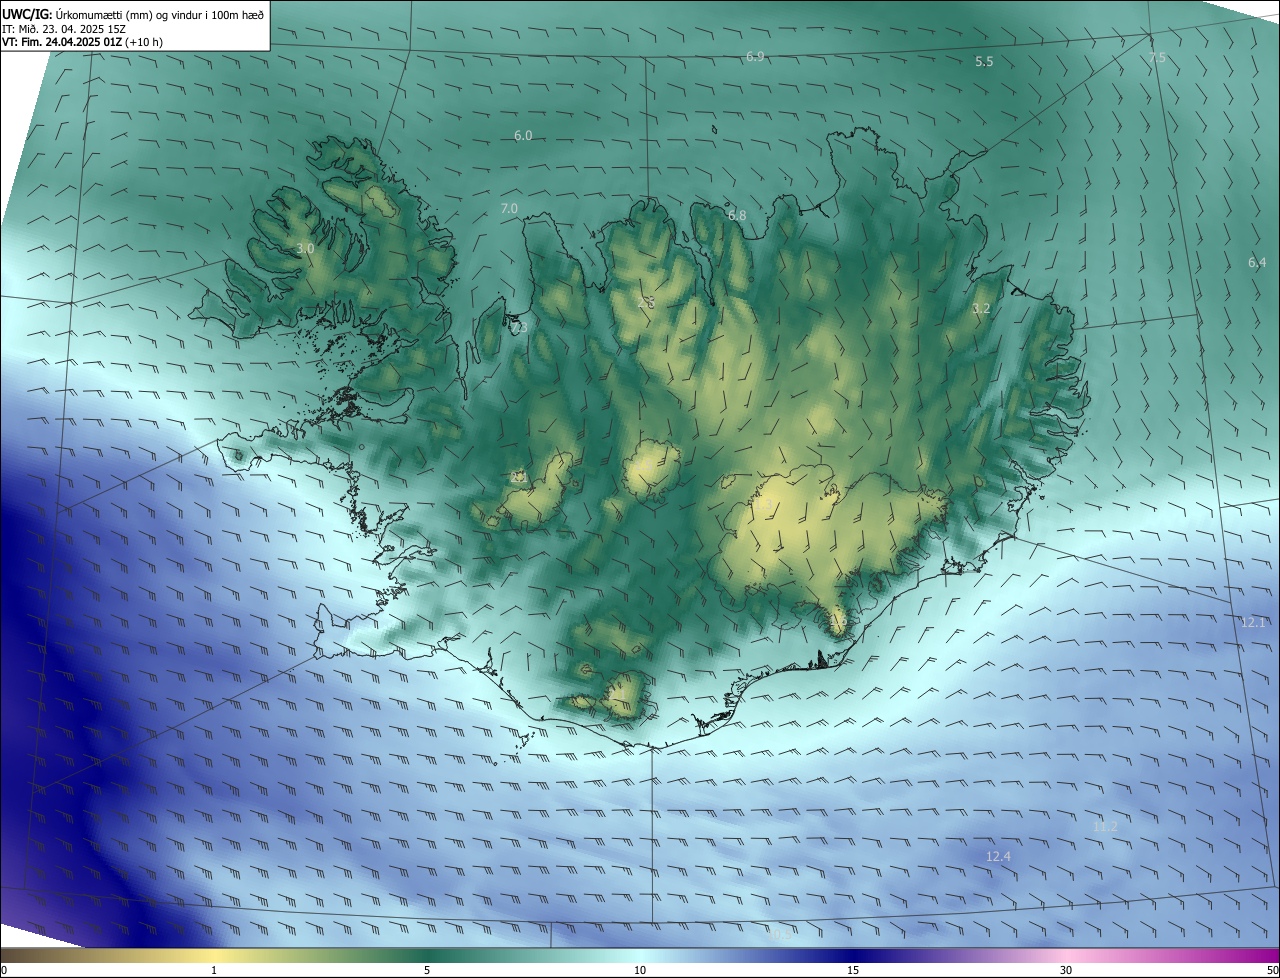Click the 7.0 value label on map

pos(509,209)
